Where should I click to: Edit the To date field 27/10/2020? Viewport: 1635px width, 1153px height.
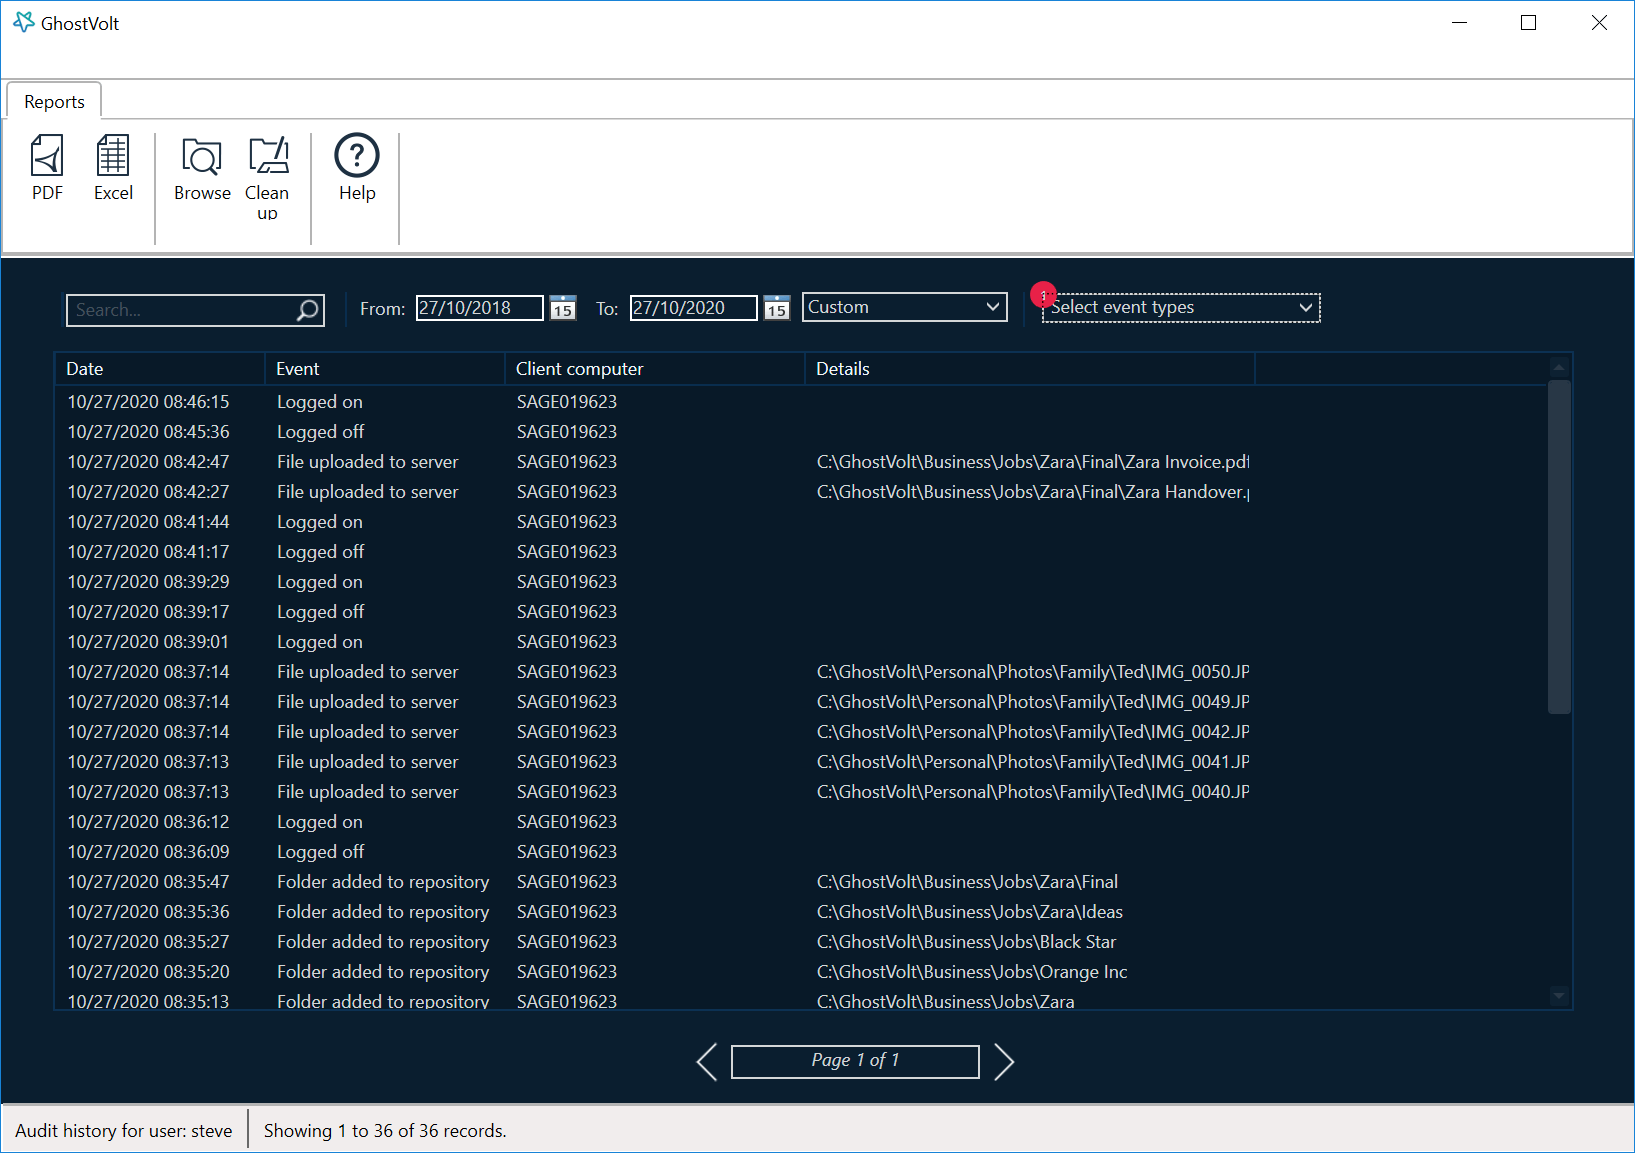click(x=694, y=308)
